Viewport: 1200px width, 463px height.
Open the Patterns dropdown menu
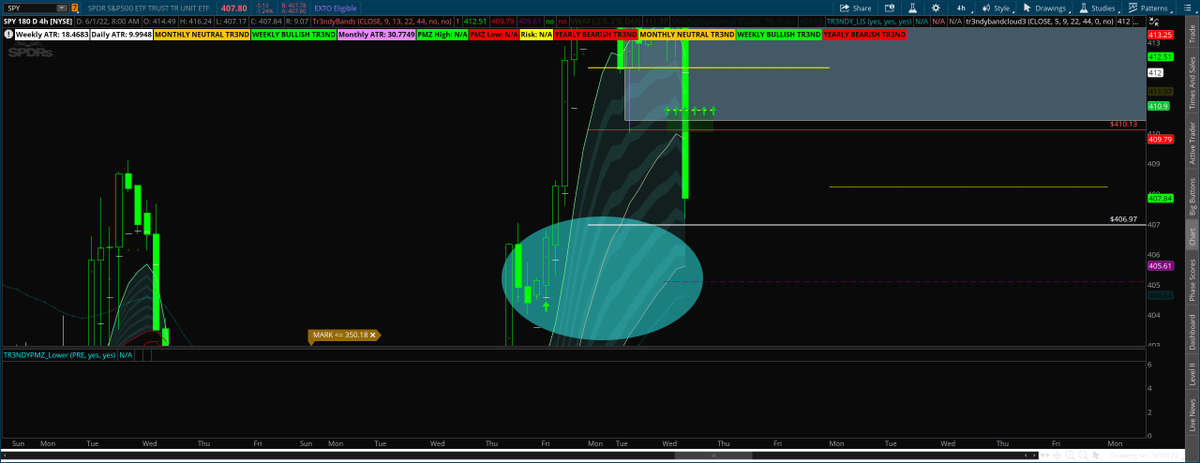pyautogui.click(x=1150, y=7)
